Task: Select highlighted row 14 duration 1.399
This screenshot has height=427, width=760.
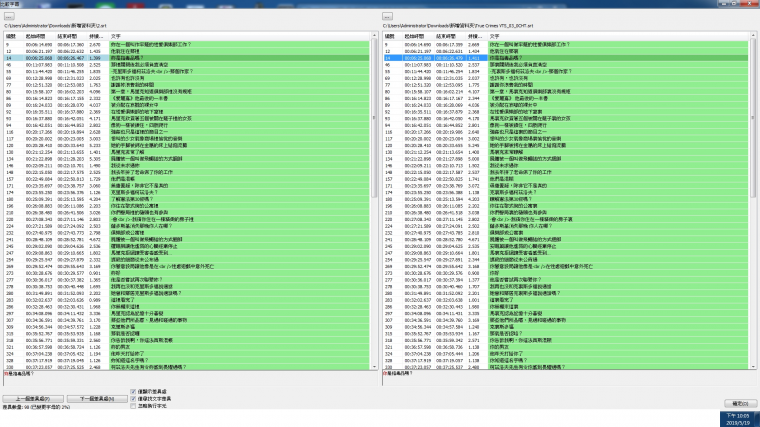Action: click(x=95, y=58)
